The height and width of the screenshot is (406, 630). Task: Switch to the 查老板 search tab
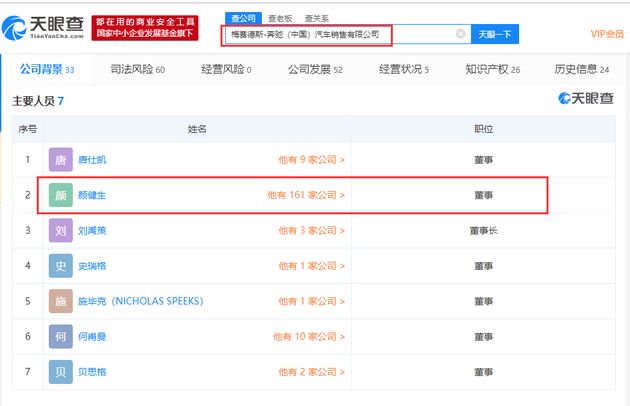pyautogui.click(x=280, y=18)
